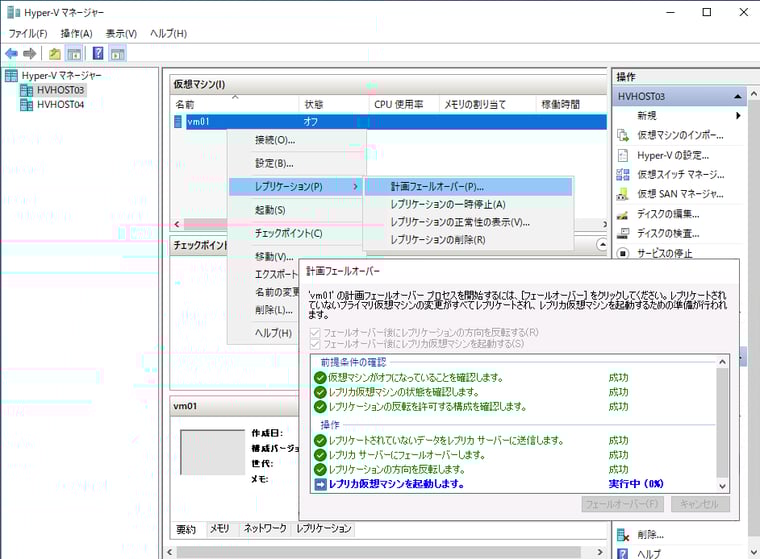
Task: Switch to the メモリ tab
Action: tap(220, 528)
